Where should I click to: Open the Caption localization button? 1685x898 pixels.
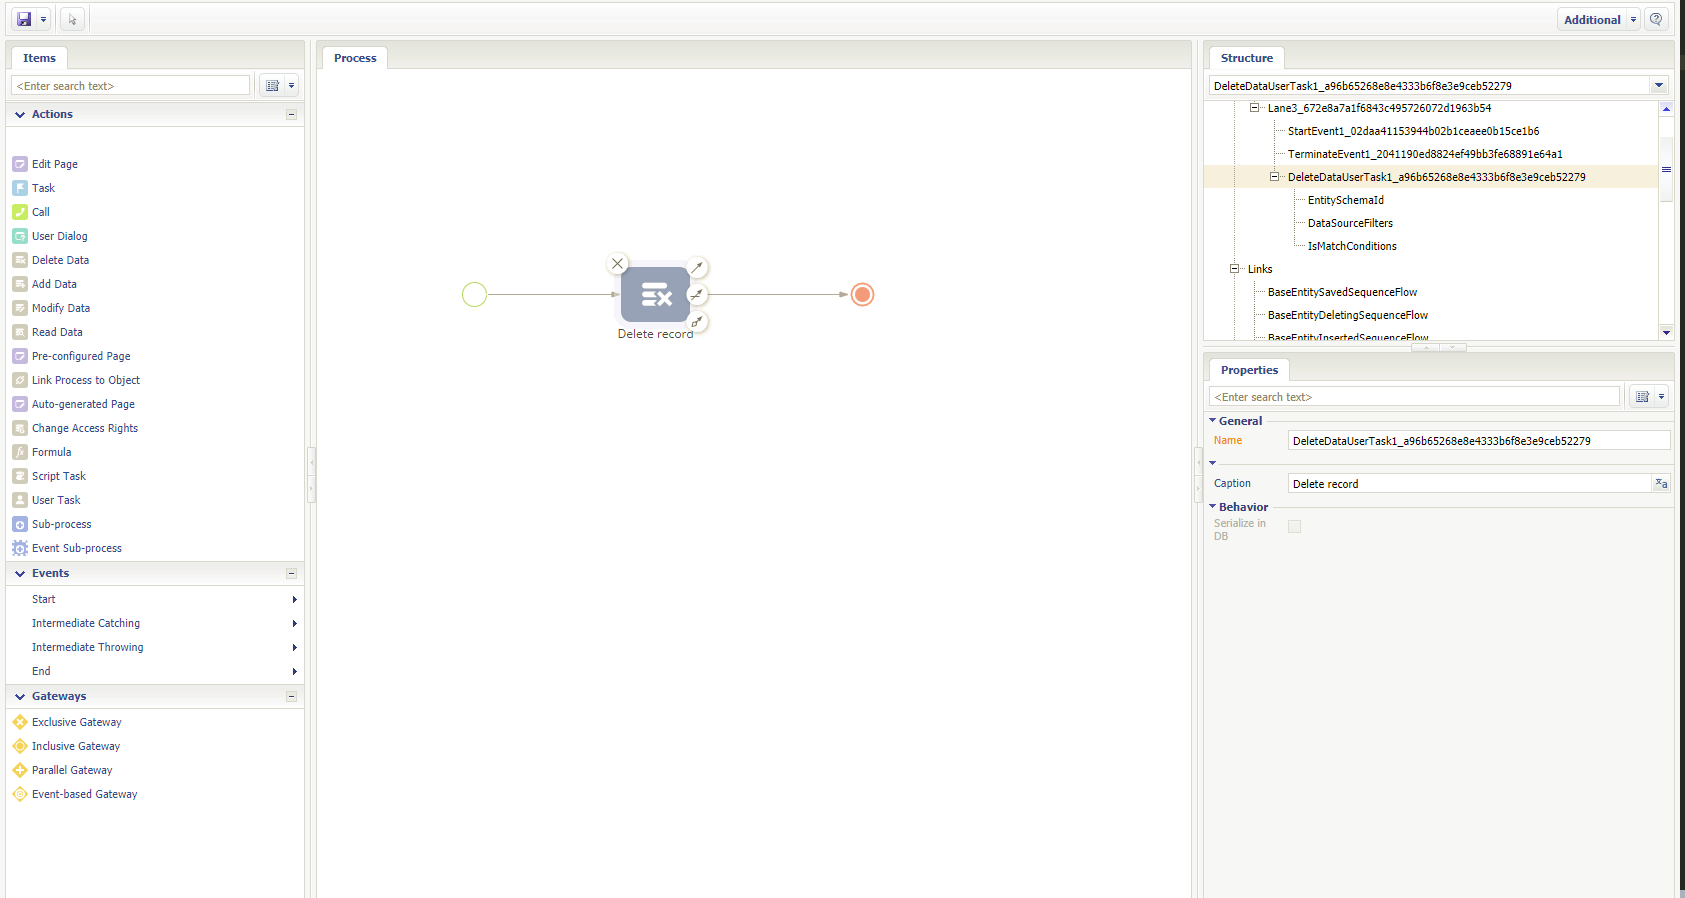click(x=1661, y=484)
